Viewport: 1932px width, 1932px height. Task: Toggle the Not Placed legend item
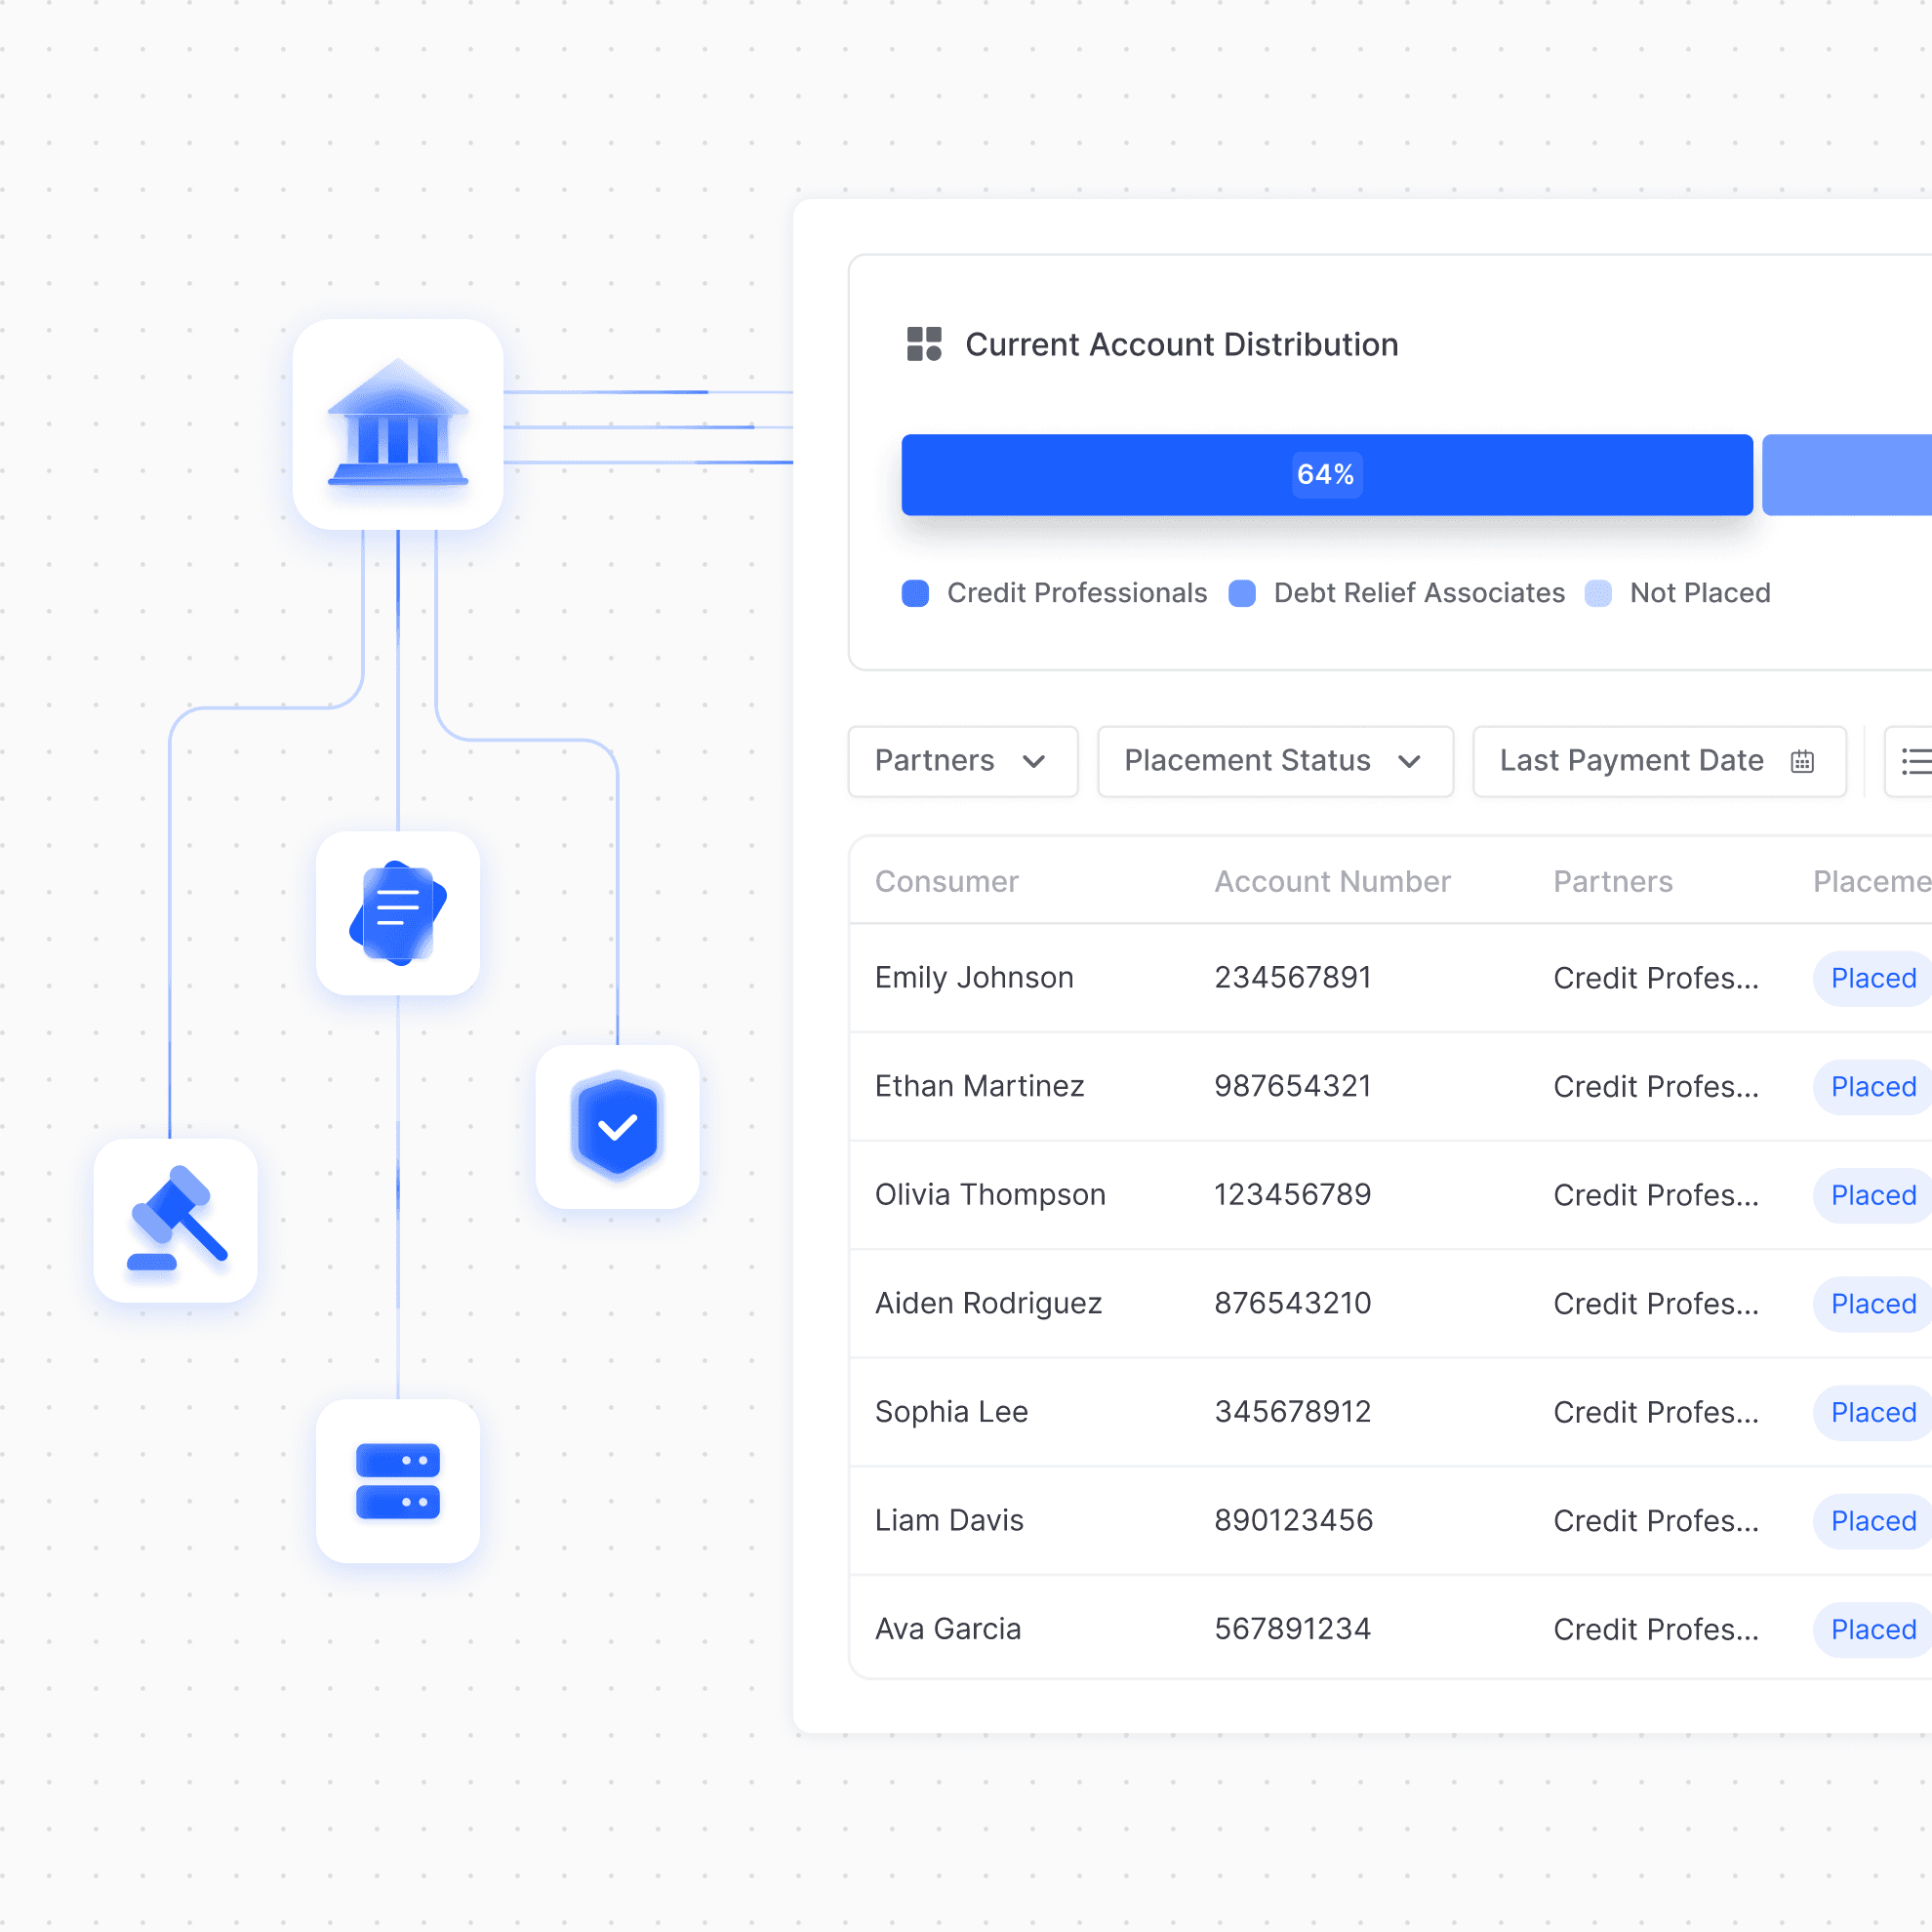pyautogui.click(x=1699, y=593)
